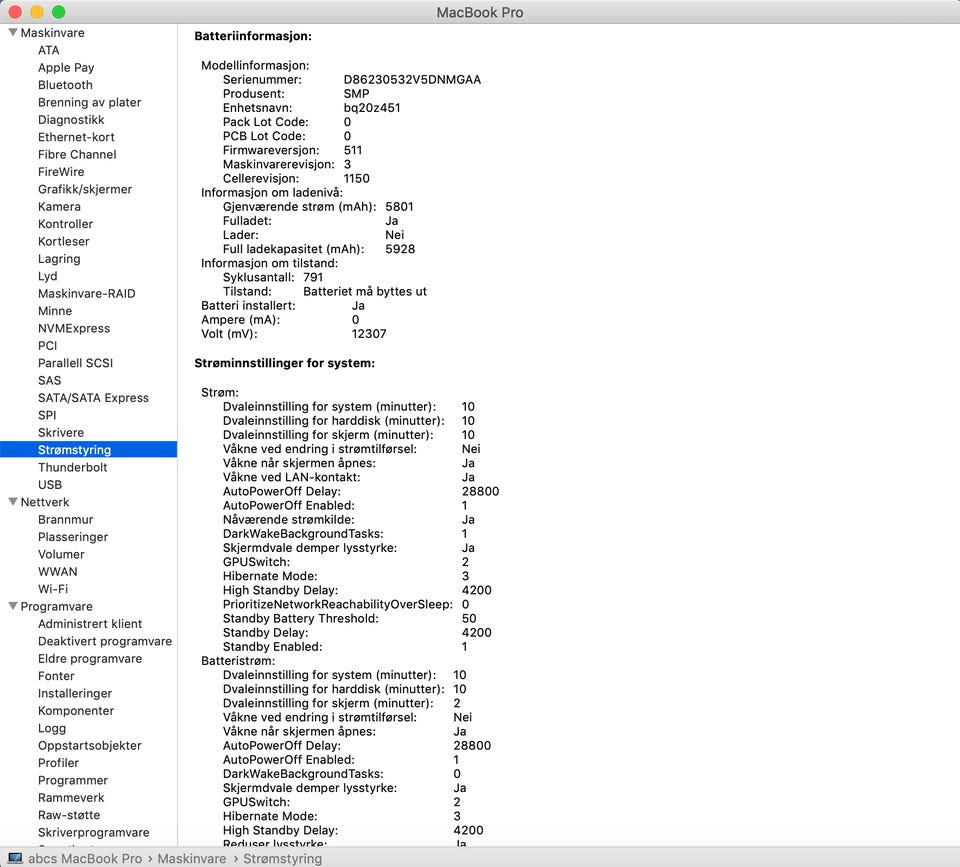Select Fibre Channel entry

point(77,154)
